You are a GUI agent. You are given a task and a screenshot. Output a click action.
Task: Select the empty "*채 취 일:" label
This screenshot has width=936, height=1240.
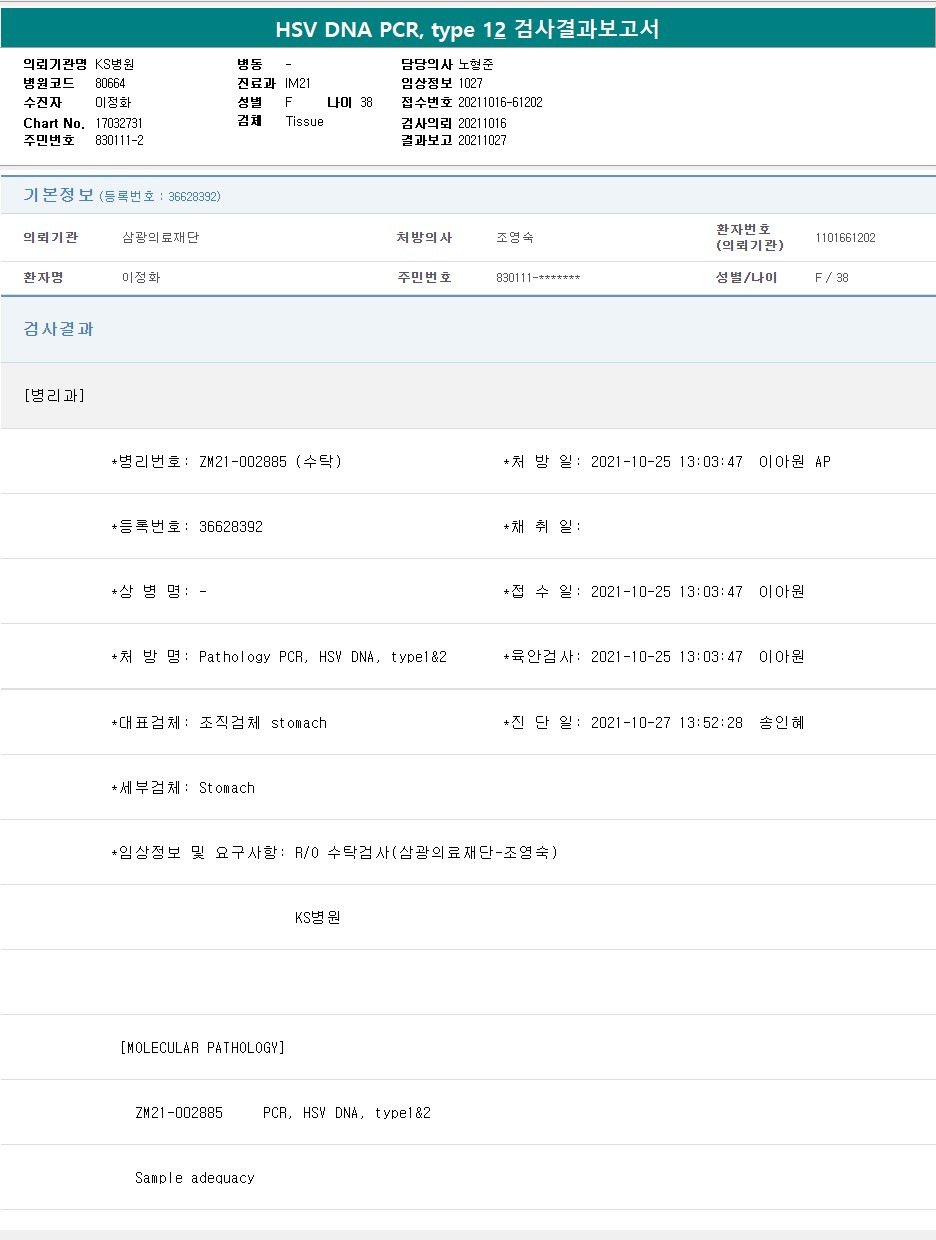pos(542,526)
